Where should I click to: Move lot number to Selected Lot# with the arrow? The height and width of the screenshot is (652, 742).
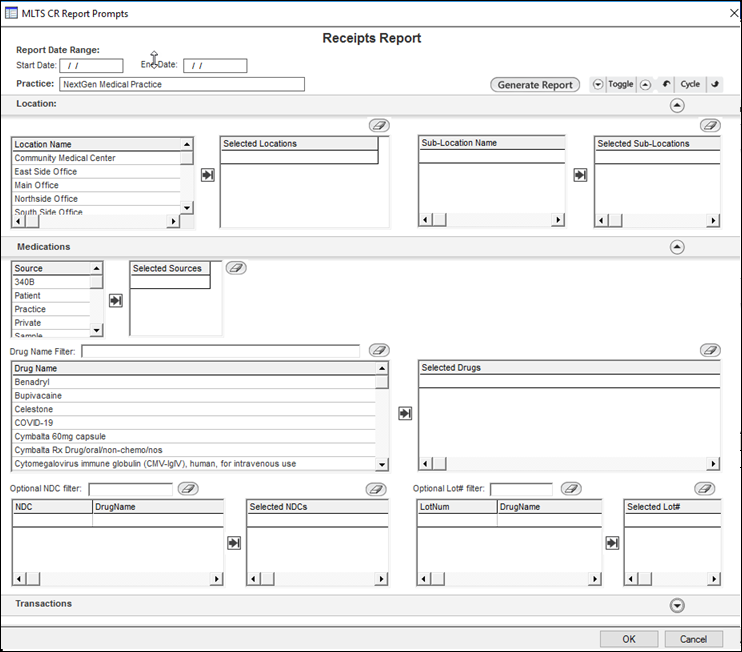[612, 543]
